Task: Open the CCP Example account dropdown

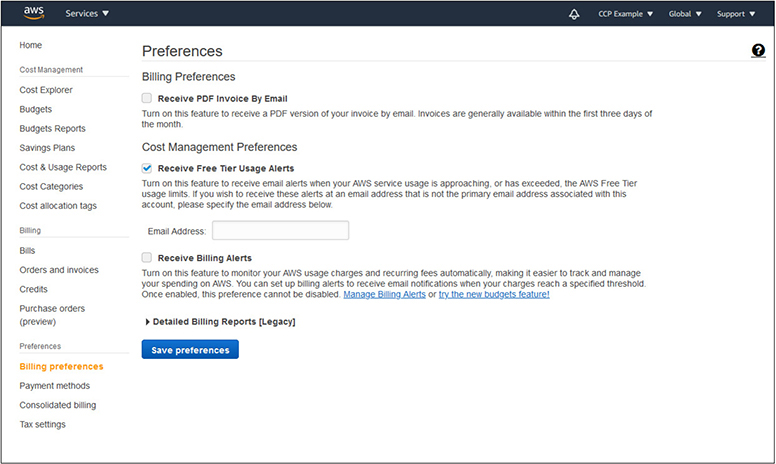Action: click(x=625, y=14)
